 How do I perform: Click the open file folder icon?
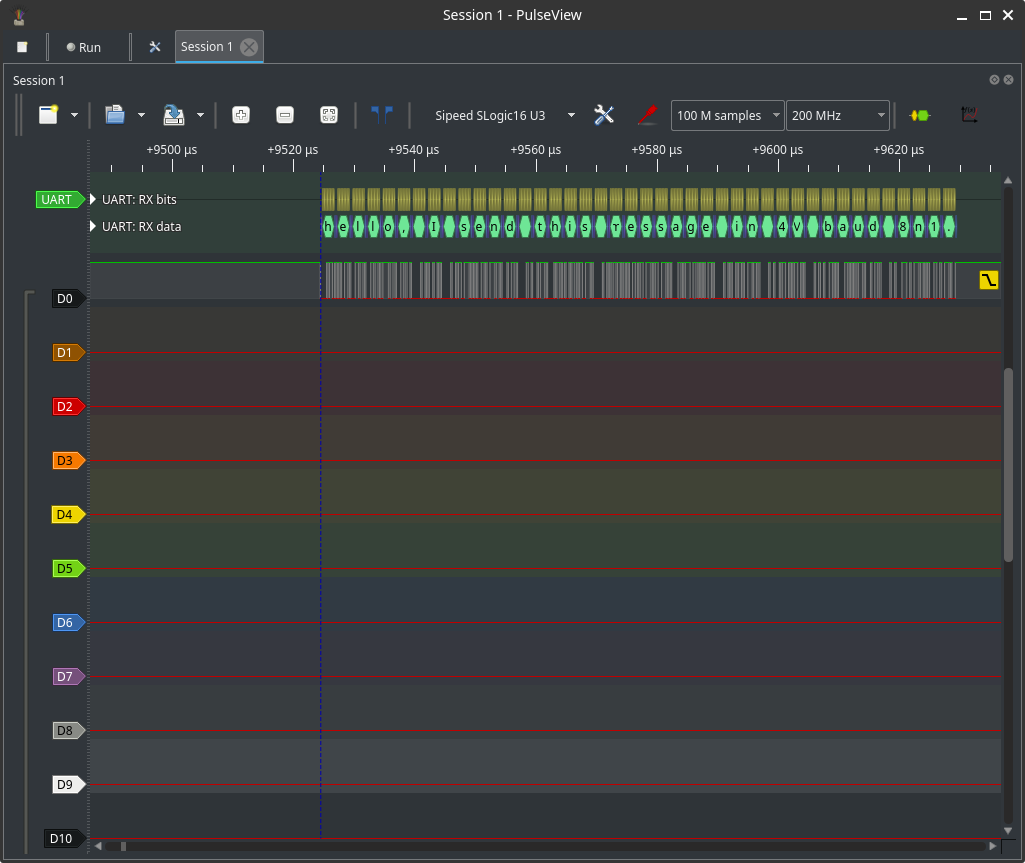115,115
